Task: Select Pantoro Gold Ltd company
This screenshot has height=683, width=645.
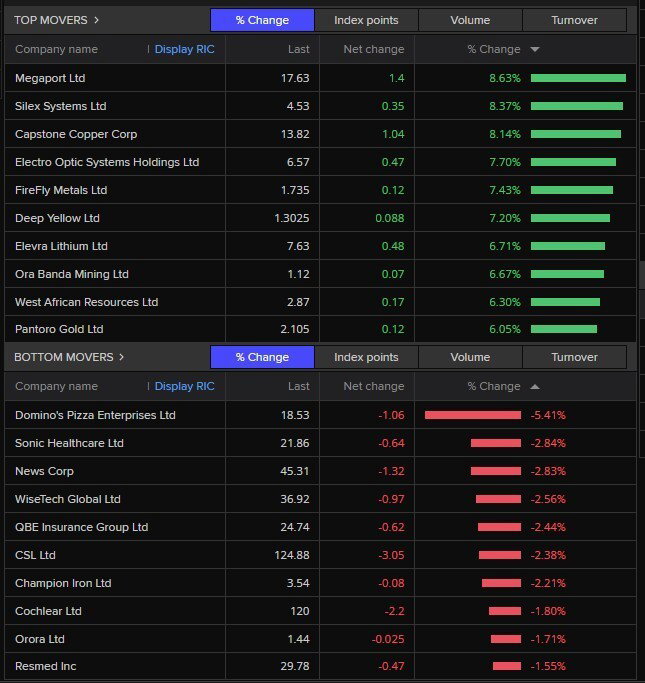Action: point(59,329)
